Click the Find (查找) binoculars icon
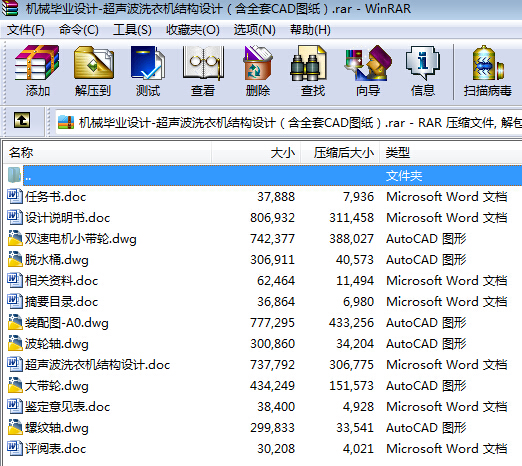The width and height of the screenshot is (522, 466). coord(308,63)
